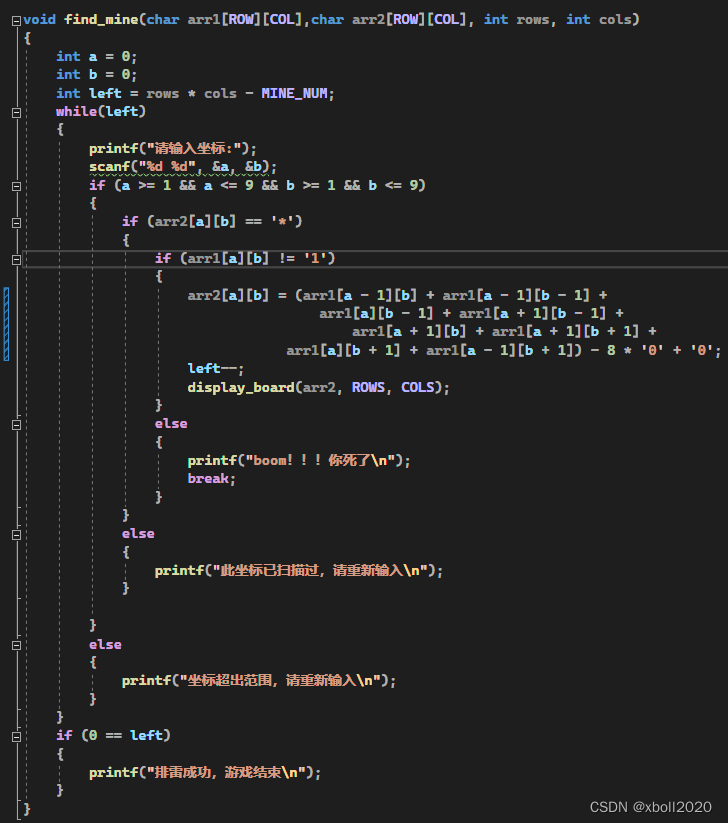
Task: Click the arr1[a + 1][b + 1] term
Action: 565,332
